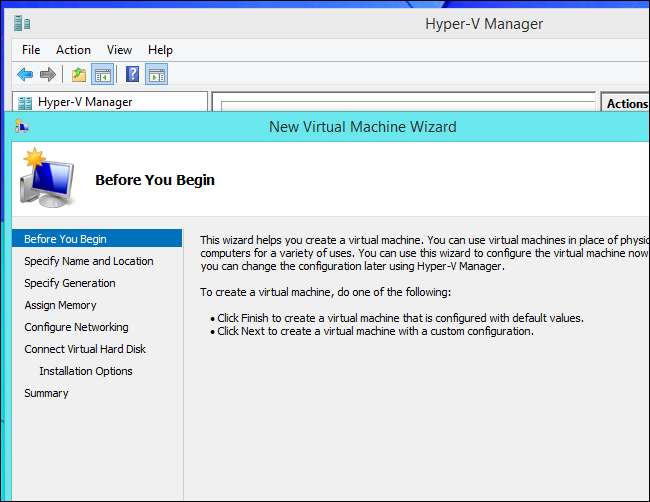Go to Specify Name and Location step
The image size is (650, 502).
[89, 261]
